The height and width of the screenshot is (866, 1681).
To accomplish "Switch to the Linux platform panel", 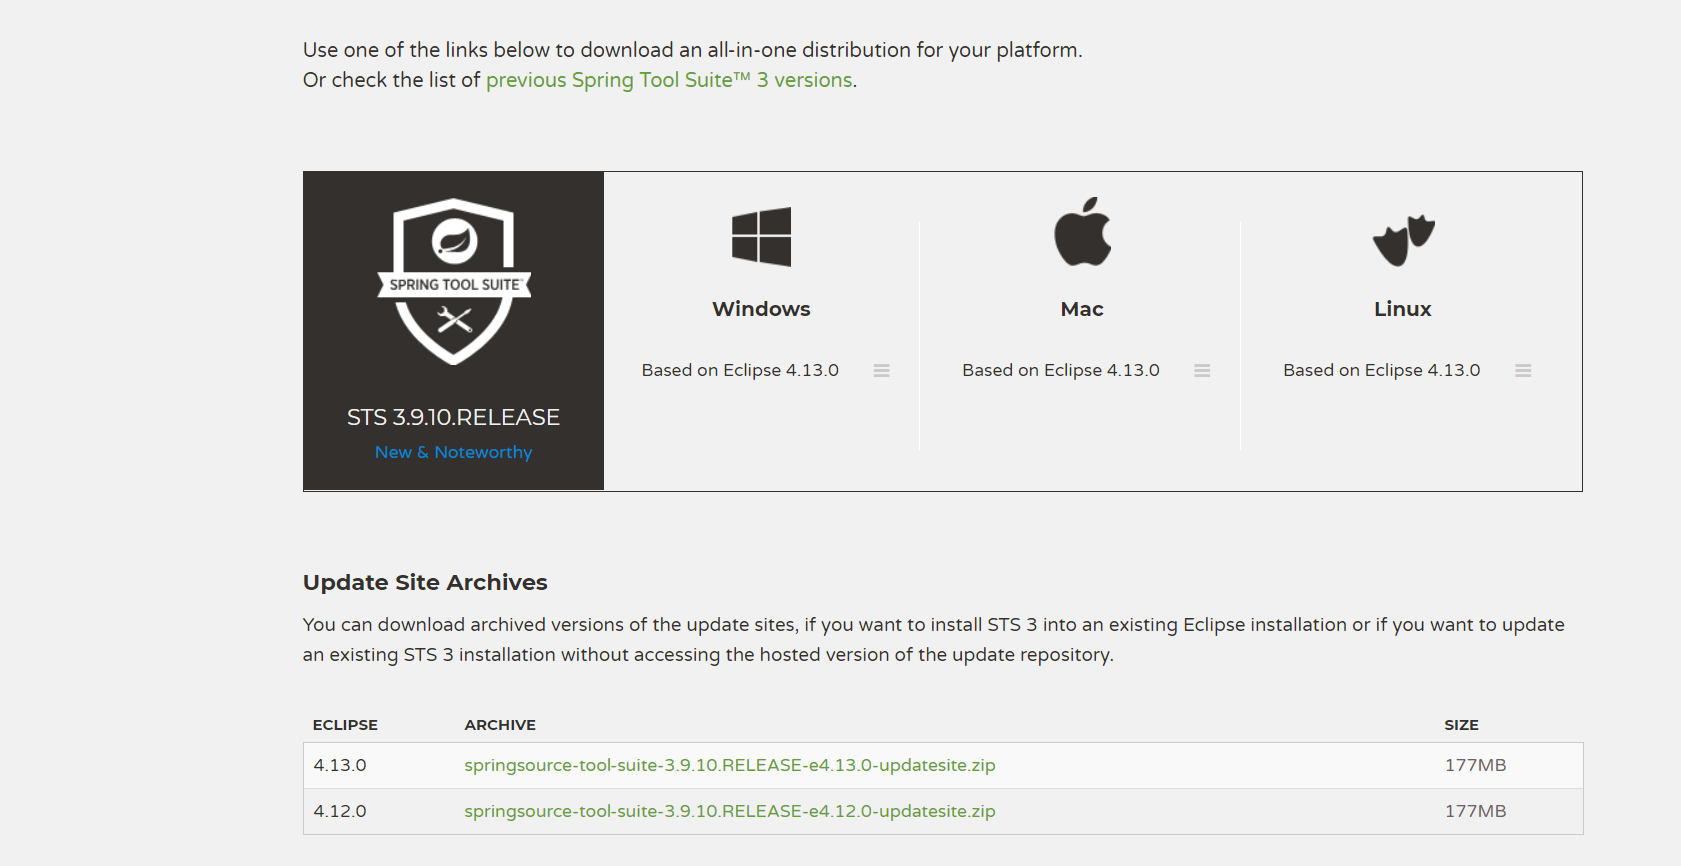I will 1403,309.
